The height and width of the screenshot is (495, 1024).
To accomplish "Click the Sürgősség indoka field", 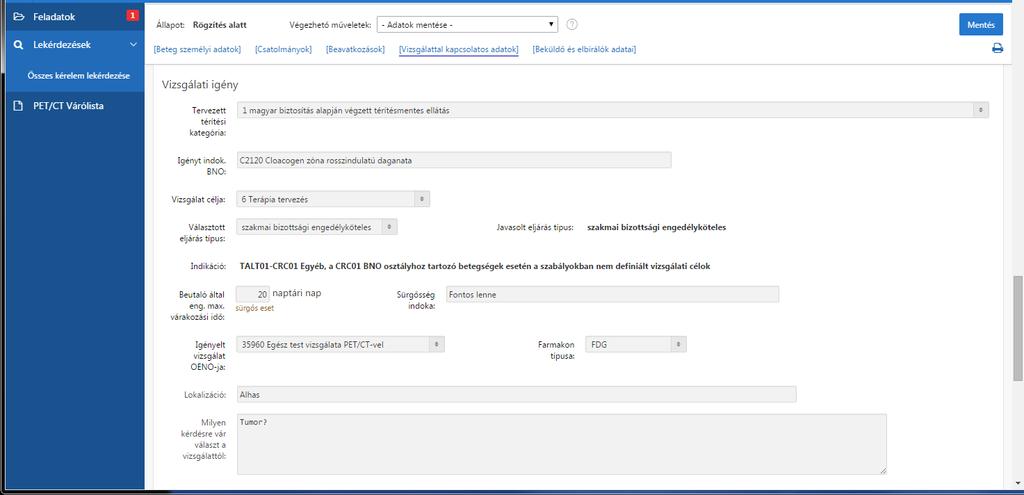I will (x=612, y=294).
